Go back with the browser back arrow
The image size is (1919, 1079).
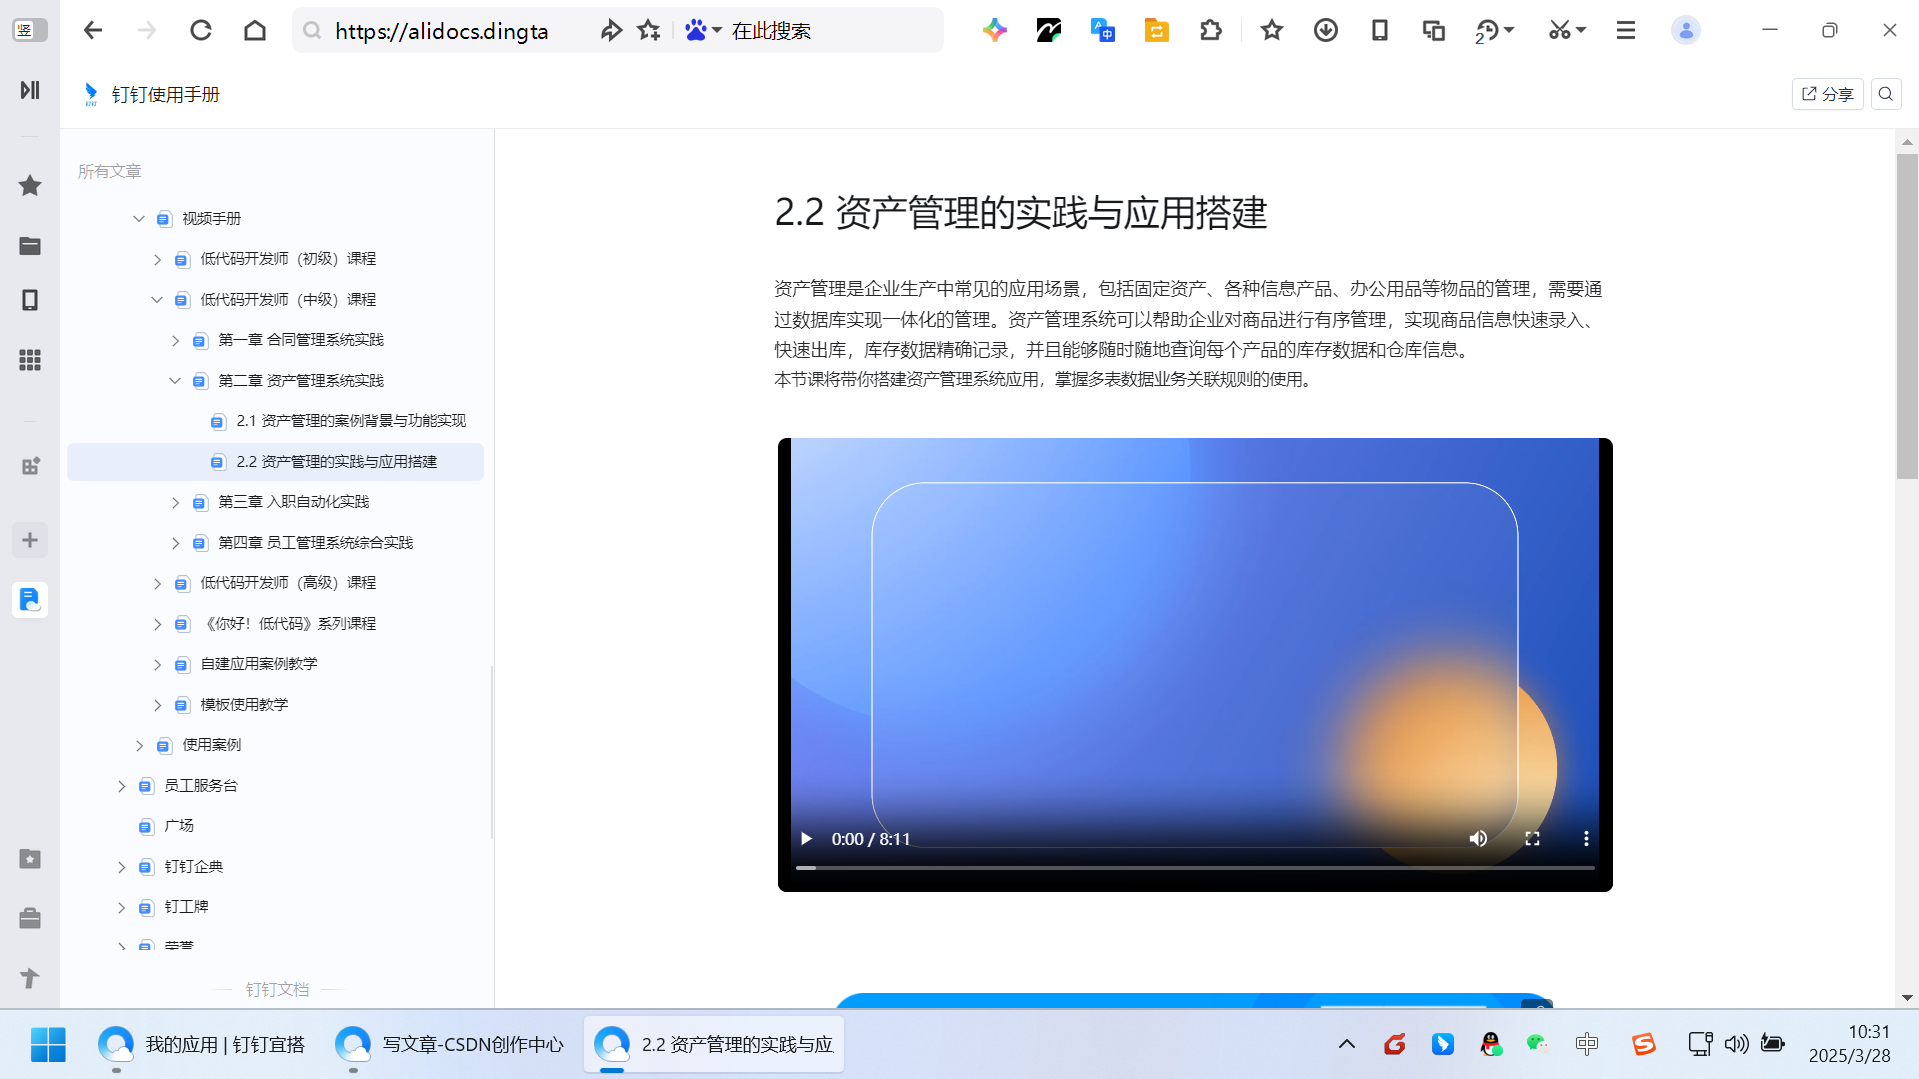(93, 30)
